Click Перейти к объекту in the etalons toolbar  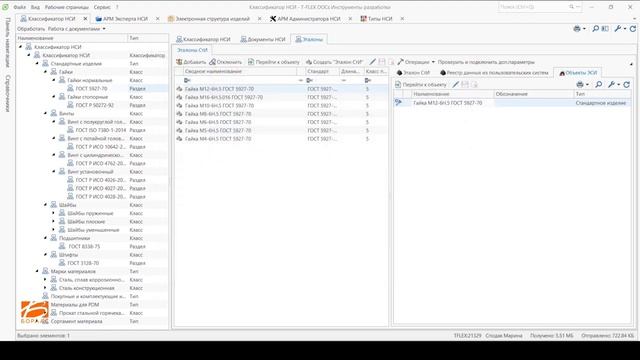273,62
